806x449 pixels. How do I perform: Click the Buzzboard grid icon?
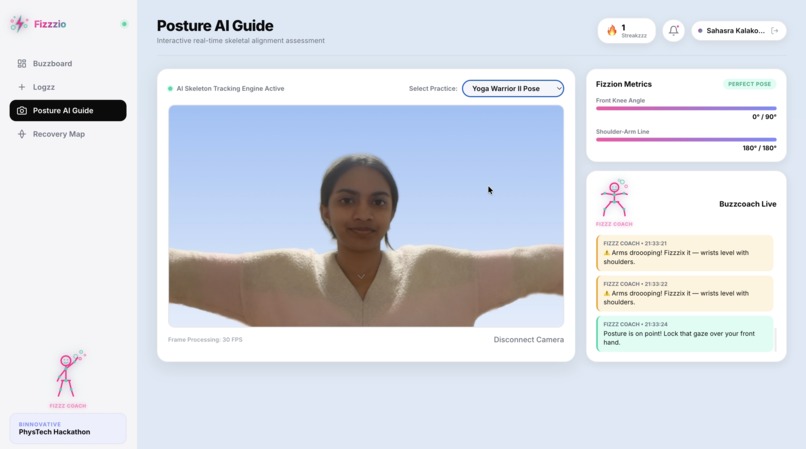pyautogui.click(x=22, y=63)
